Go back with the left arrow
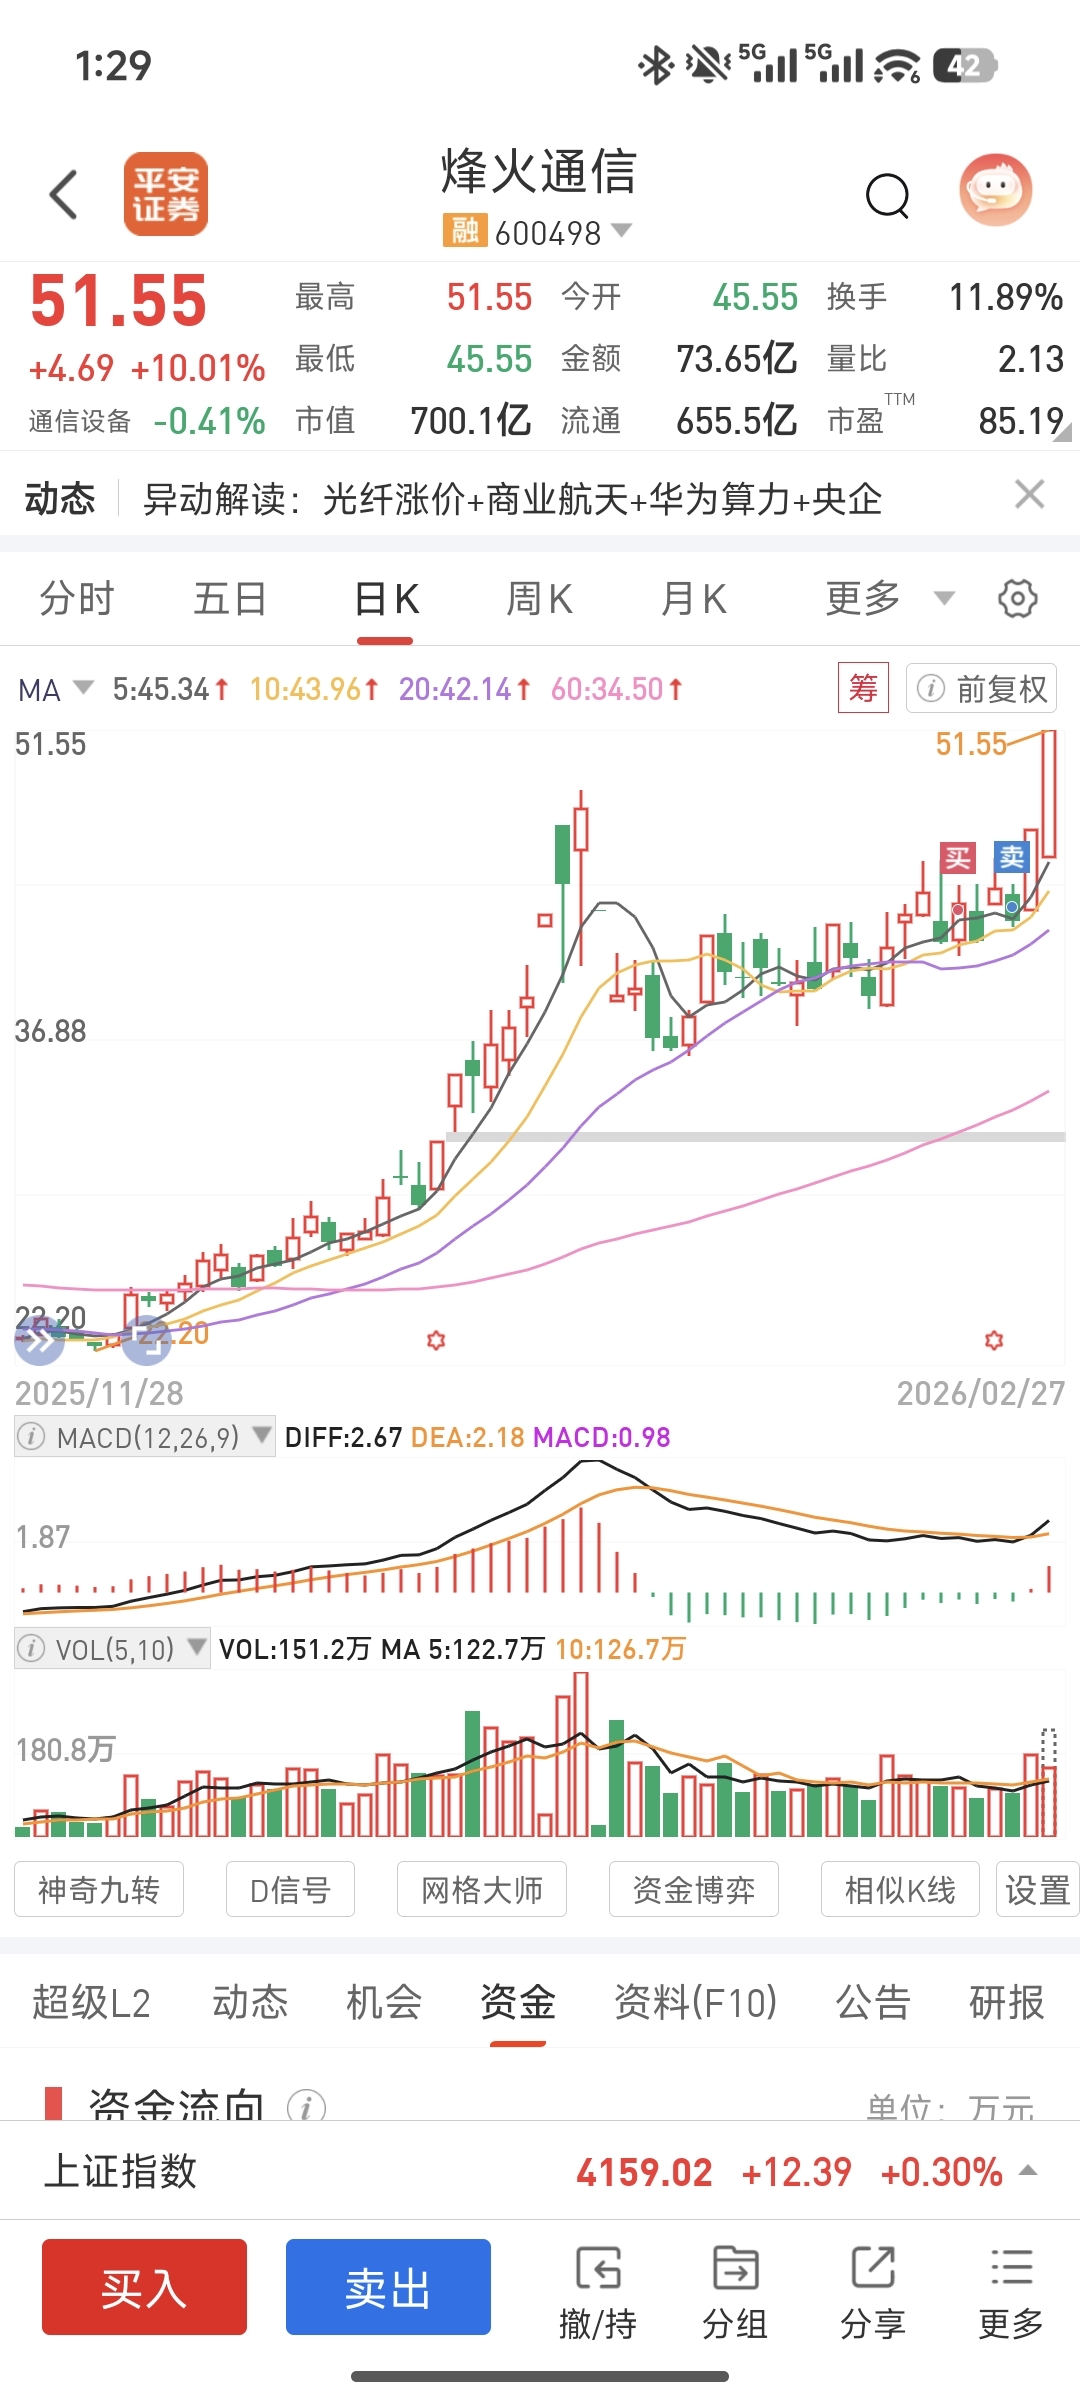 (x=63, y=194)
